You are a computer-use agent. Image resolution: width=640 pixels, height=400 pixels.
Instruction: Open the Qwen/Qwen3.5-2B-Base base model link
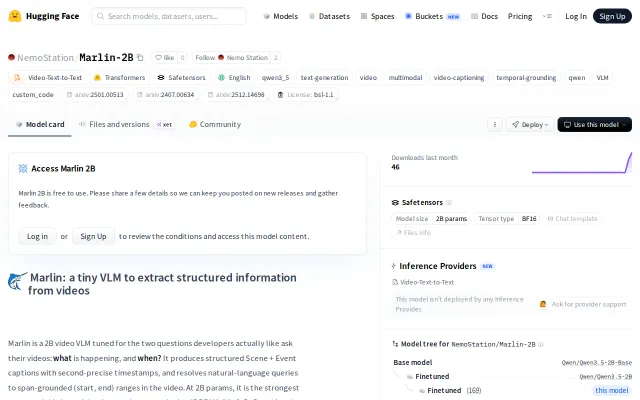click(x=596, y=362)
